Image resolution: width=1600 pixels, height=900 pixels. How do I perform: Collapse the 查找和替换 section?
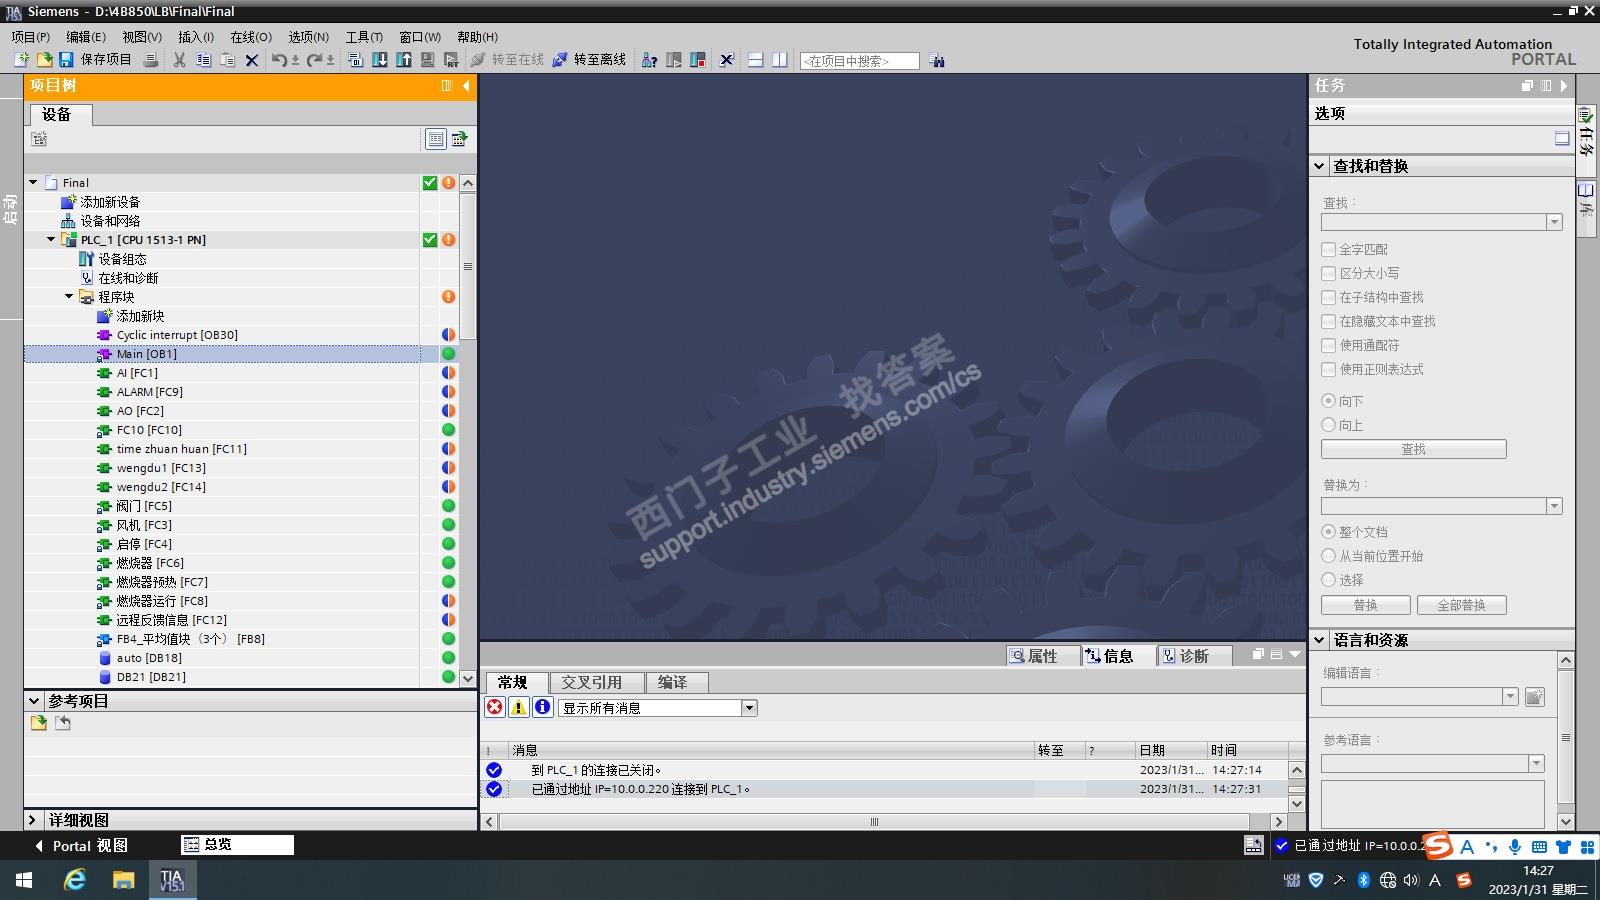(1320, 166)
